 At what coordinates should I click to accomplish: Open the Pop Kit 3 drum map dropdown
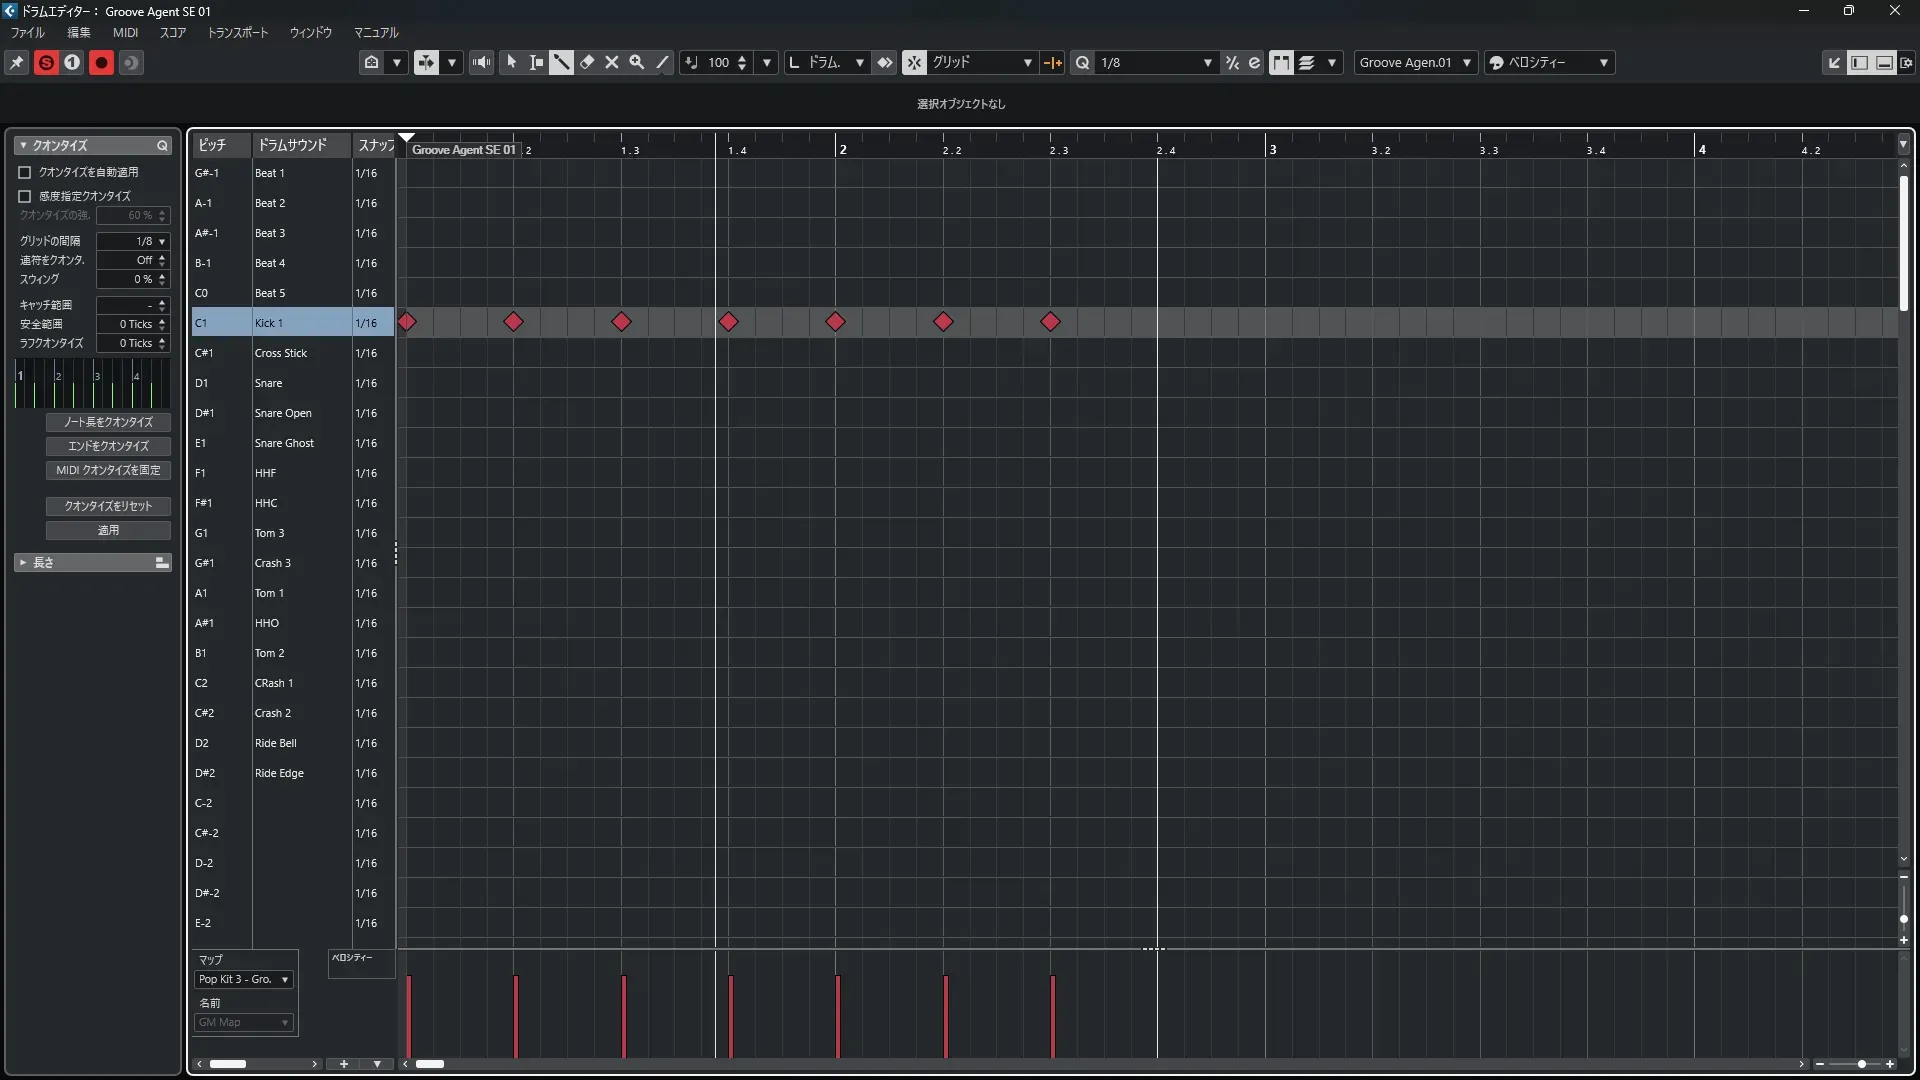coord(244,979)
